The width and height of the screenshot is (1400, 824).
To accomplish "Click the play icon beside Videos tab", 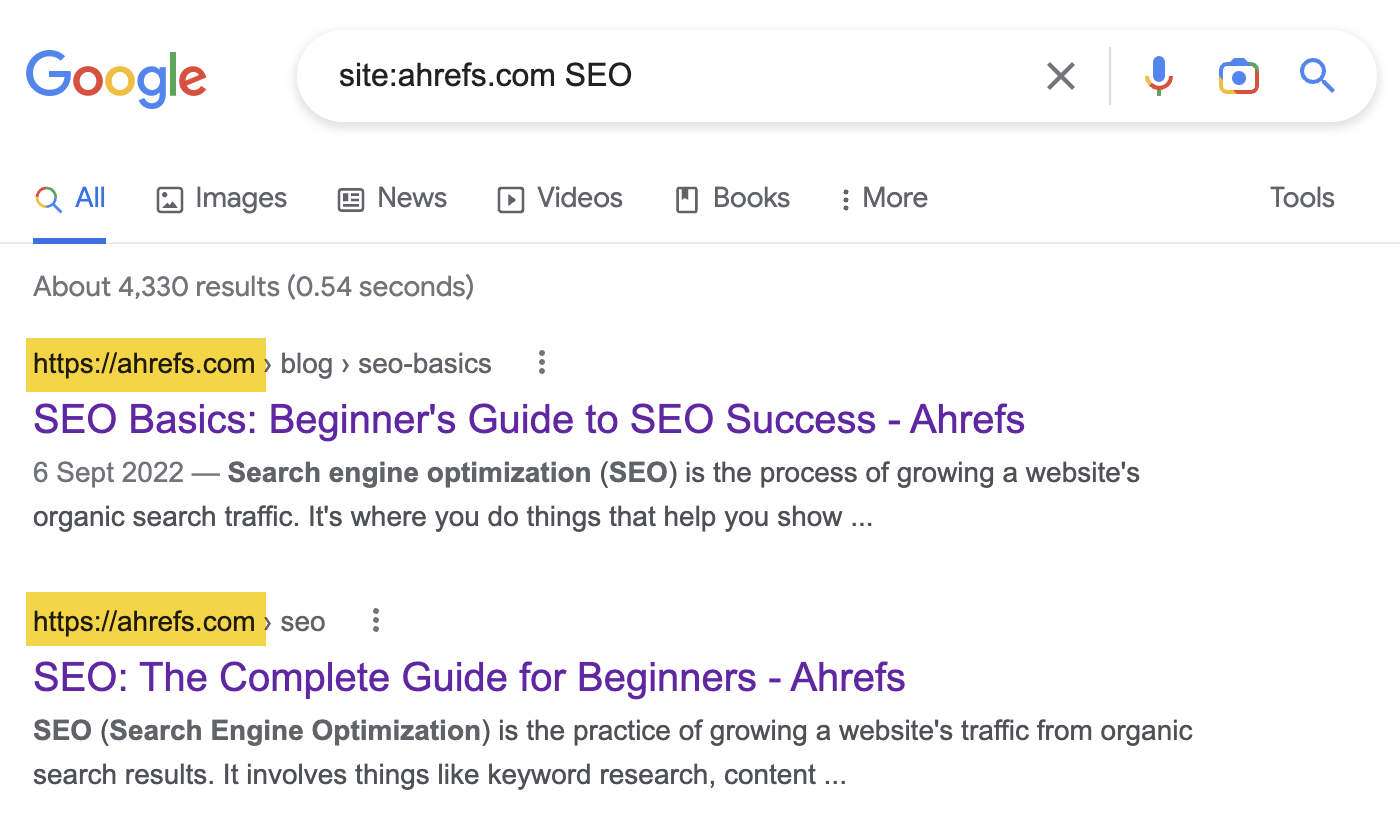I will [x=510, y=199].
